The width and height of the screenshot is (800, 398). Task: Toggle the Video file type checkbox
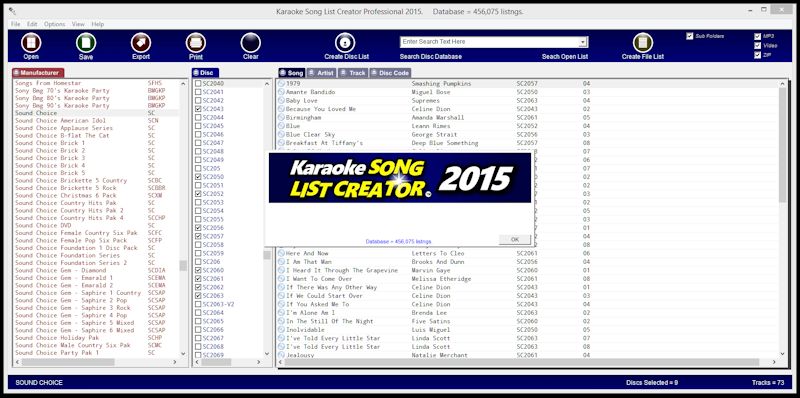(757, 45)
